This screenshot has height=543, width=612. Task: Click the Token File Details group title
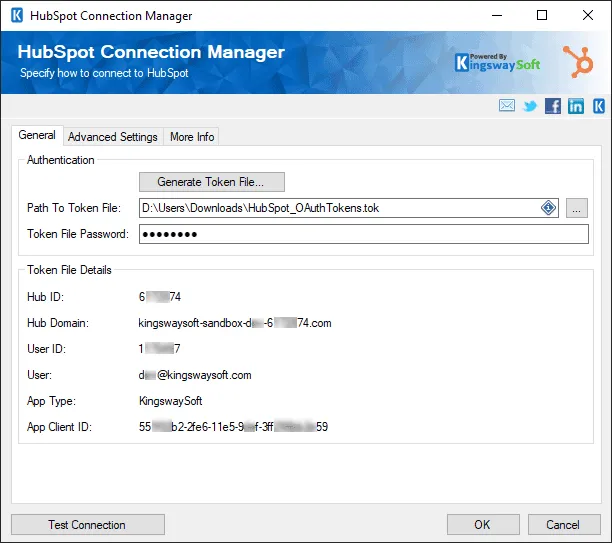tap(69, 270)
